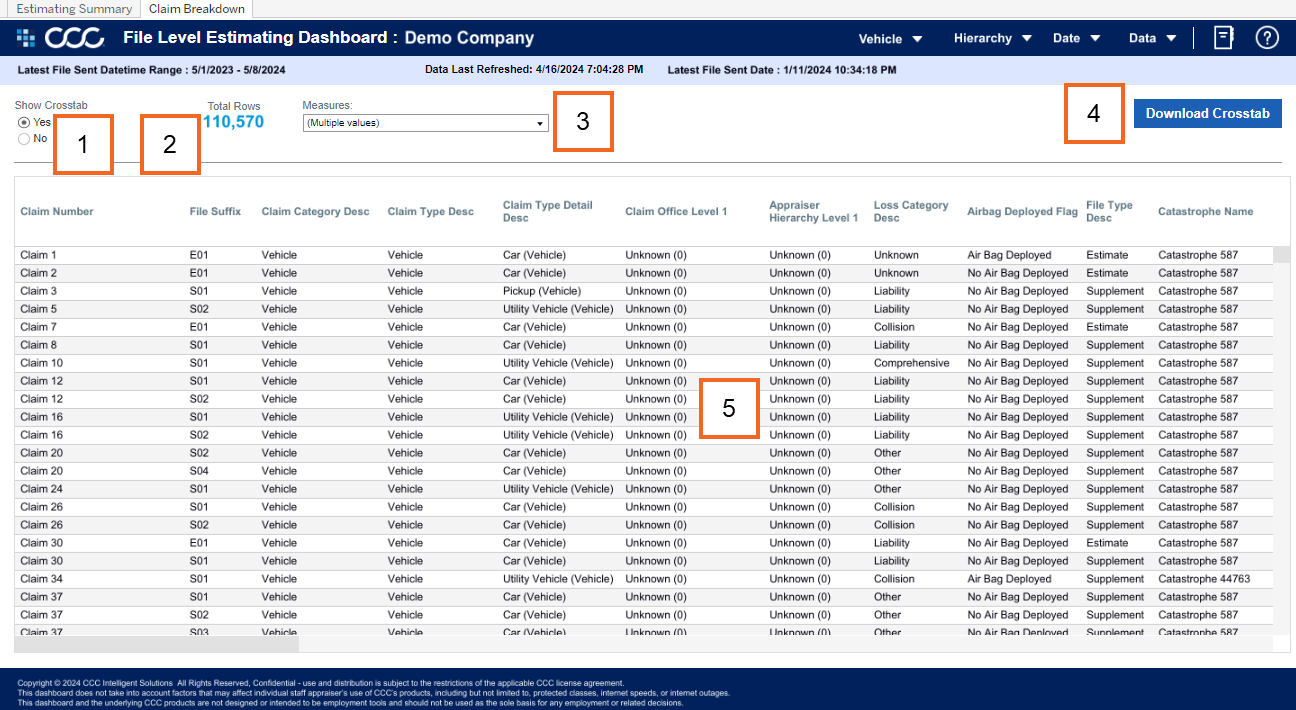The height and width of the screenshot is (710, 1296).
Task: Click the CCC apps grid icon
Action: pyautogui.click(x=25, y=38)
